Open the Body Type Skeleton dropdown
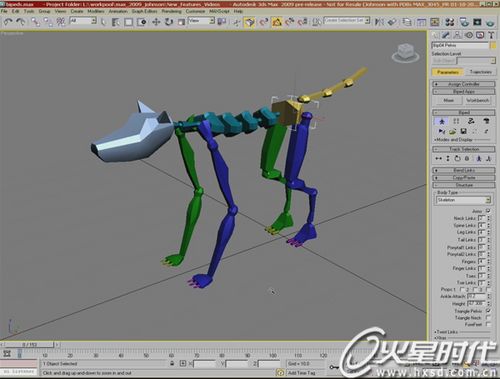The image size is (500, 379). (x=463, y=200)
